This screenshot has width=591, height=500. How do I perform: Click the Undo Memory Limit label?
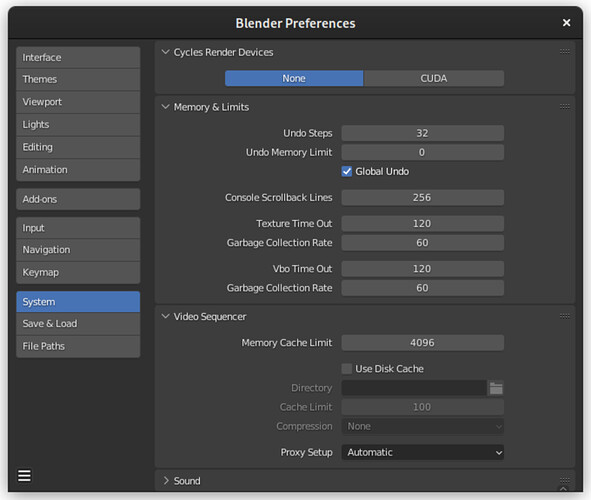click(x=289, y=153)
